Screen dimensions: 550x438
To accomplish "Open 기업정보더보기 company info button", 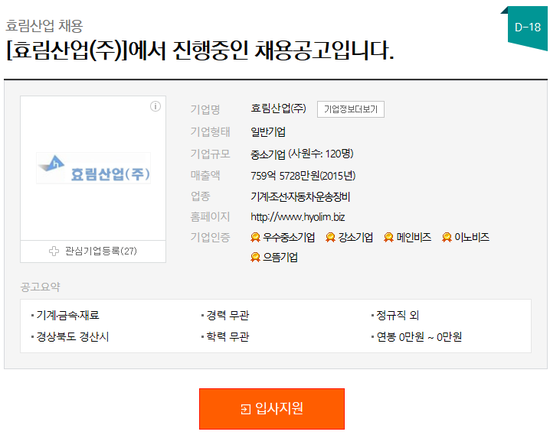I will [351, 109].
